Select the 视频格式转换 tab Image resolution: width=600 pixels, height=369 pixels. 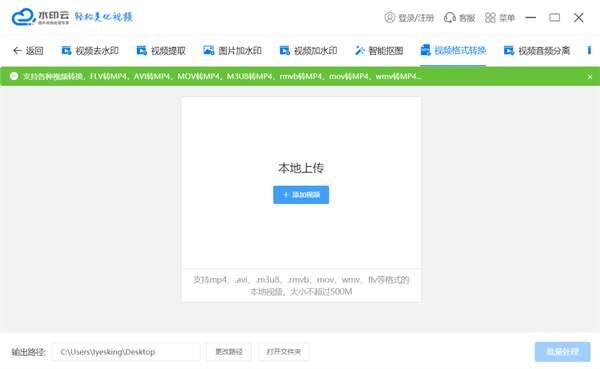[x=453, y=51]
